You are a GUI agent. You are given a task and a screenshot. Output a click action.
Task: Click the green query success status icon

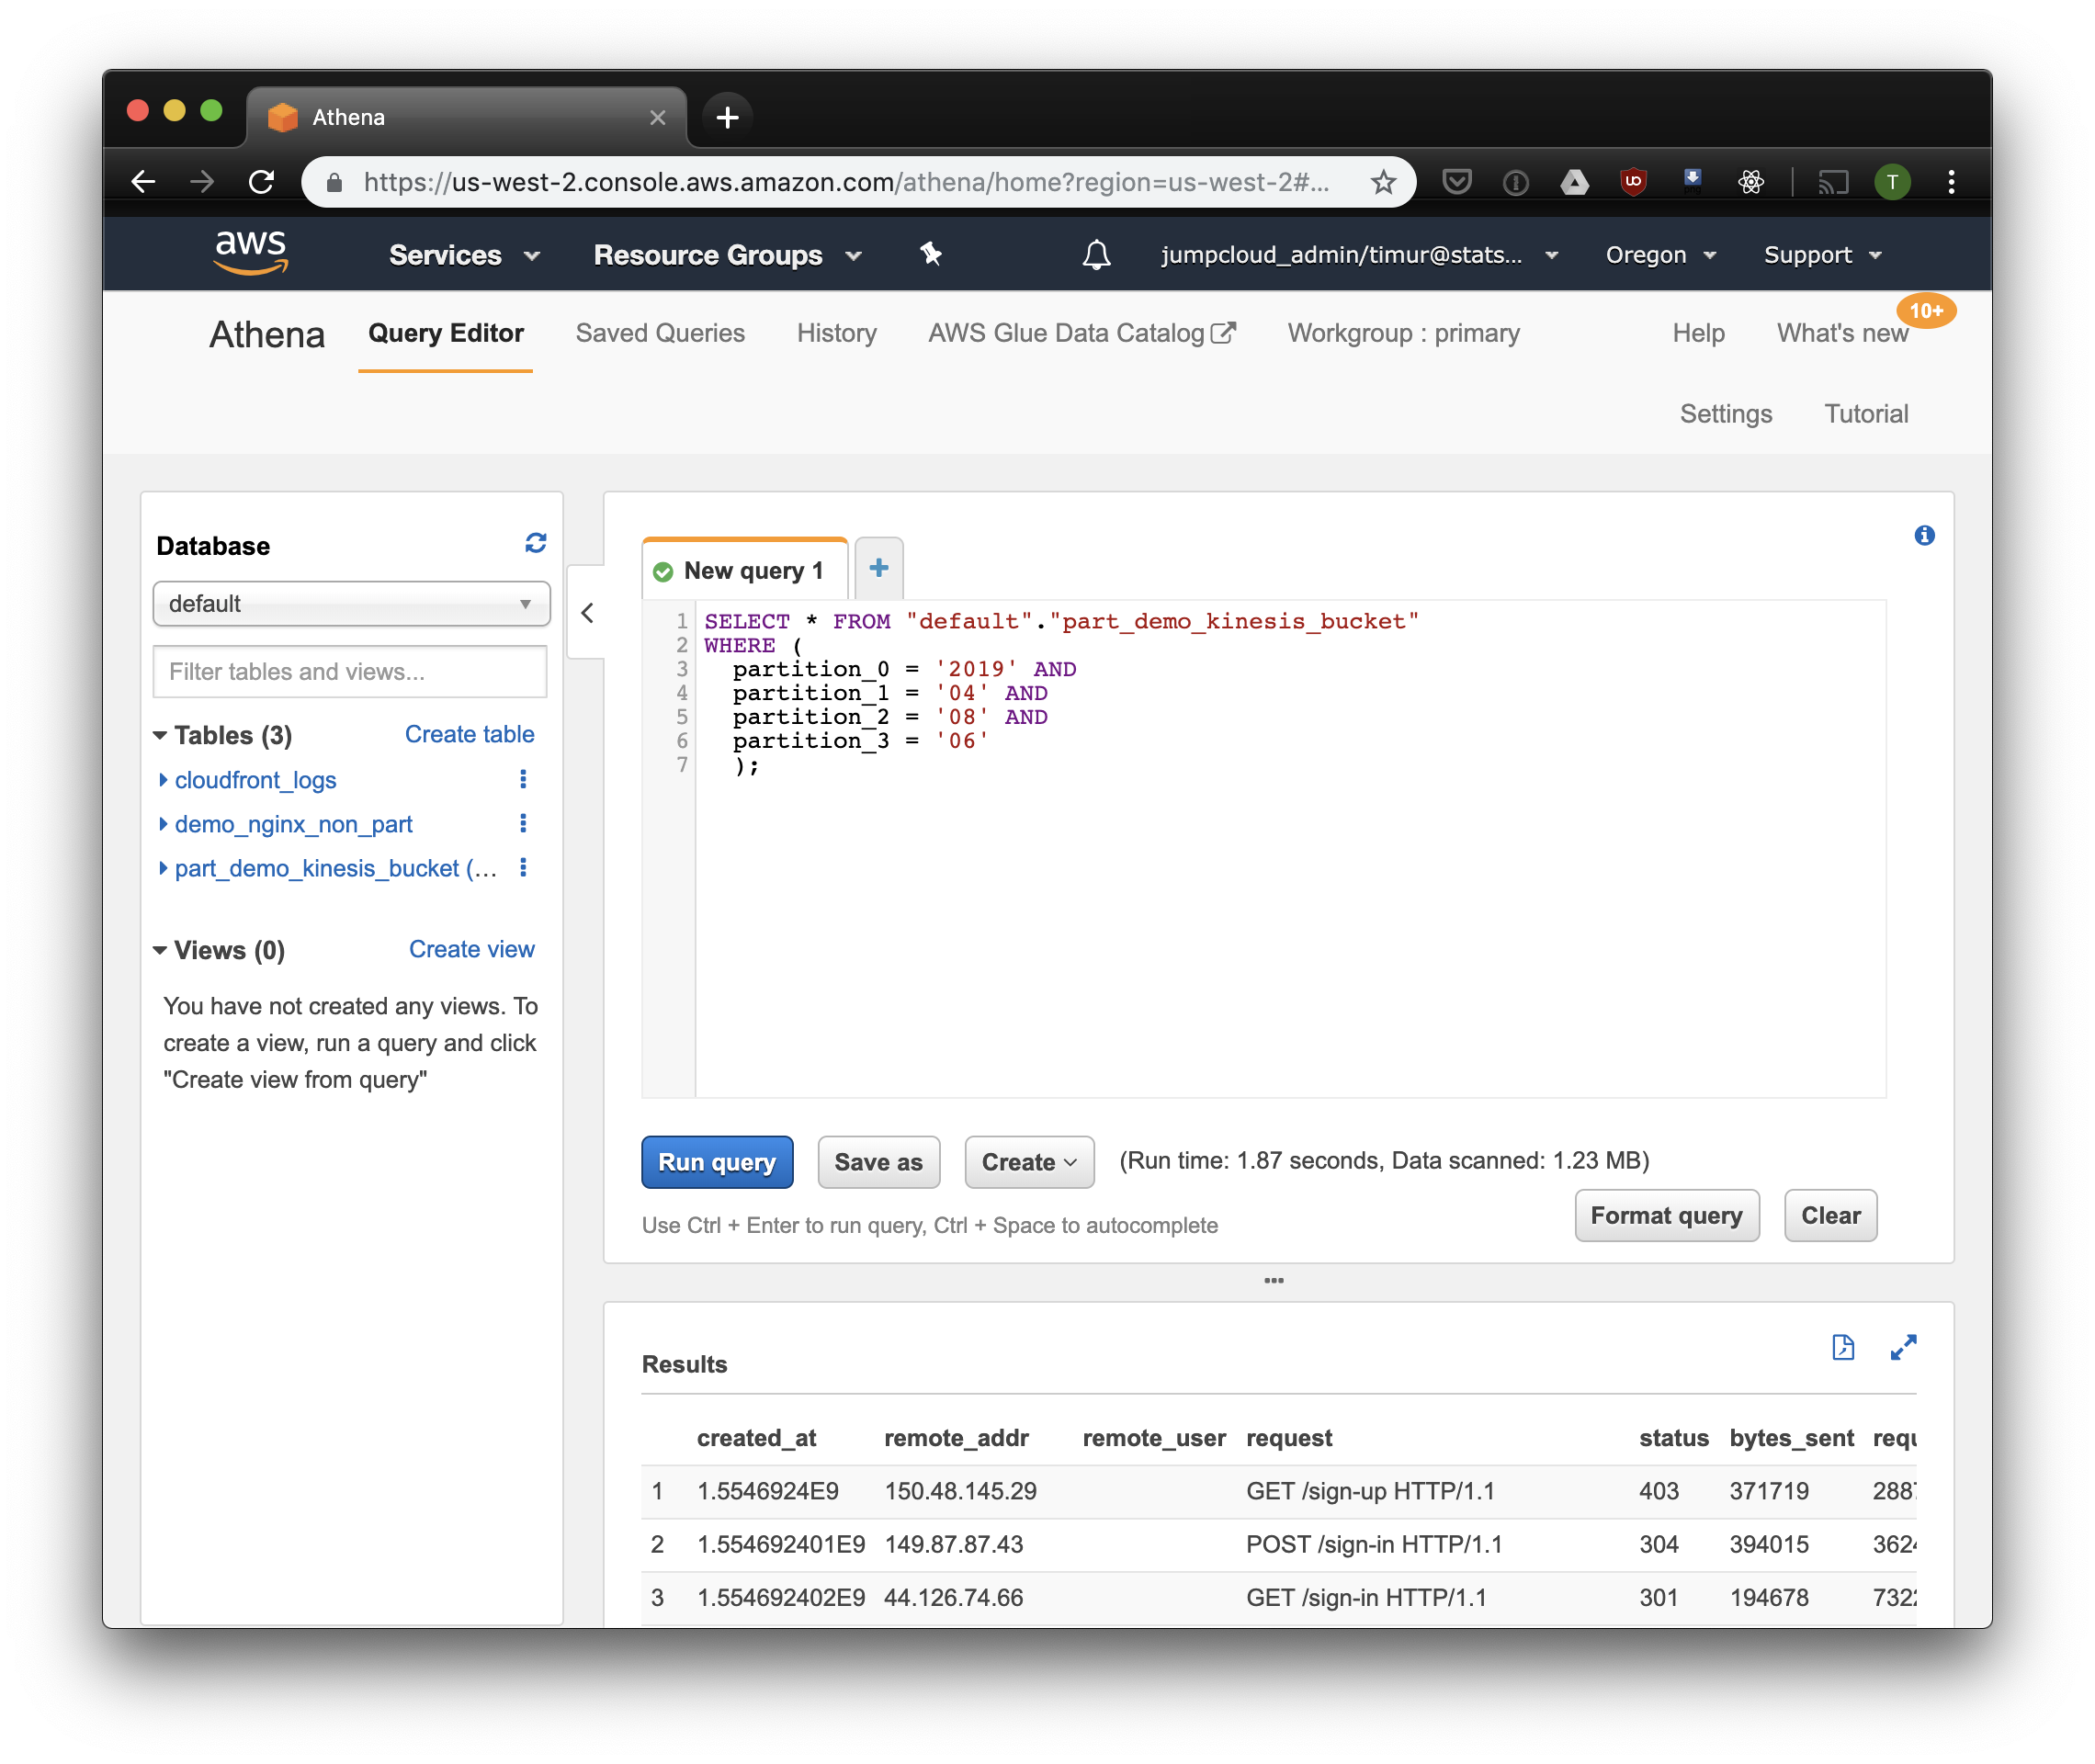click(x=663, y=569)
